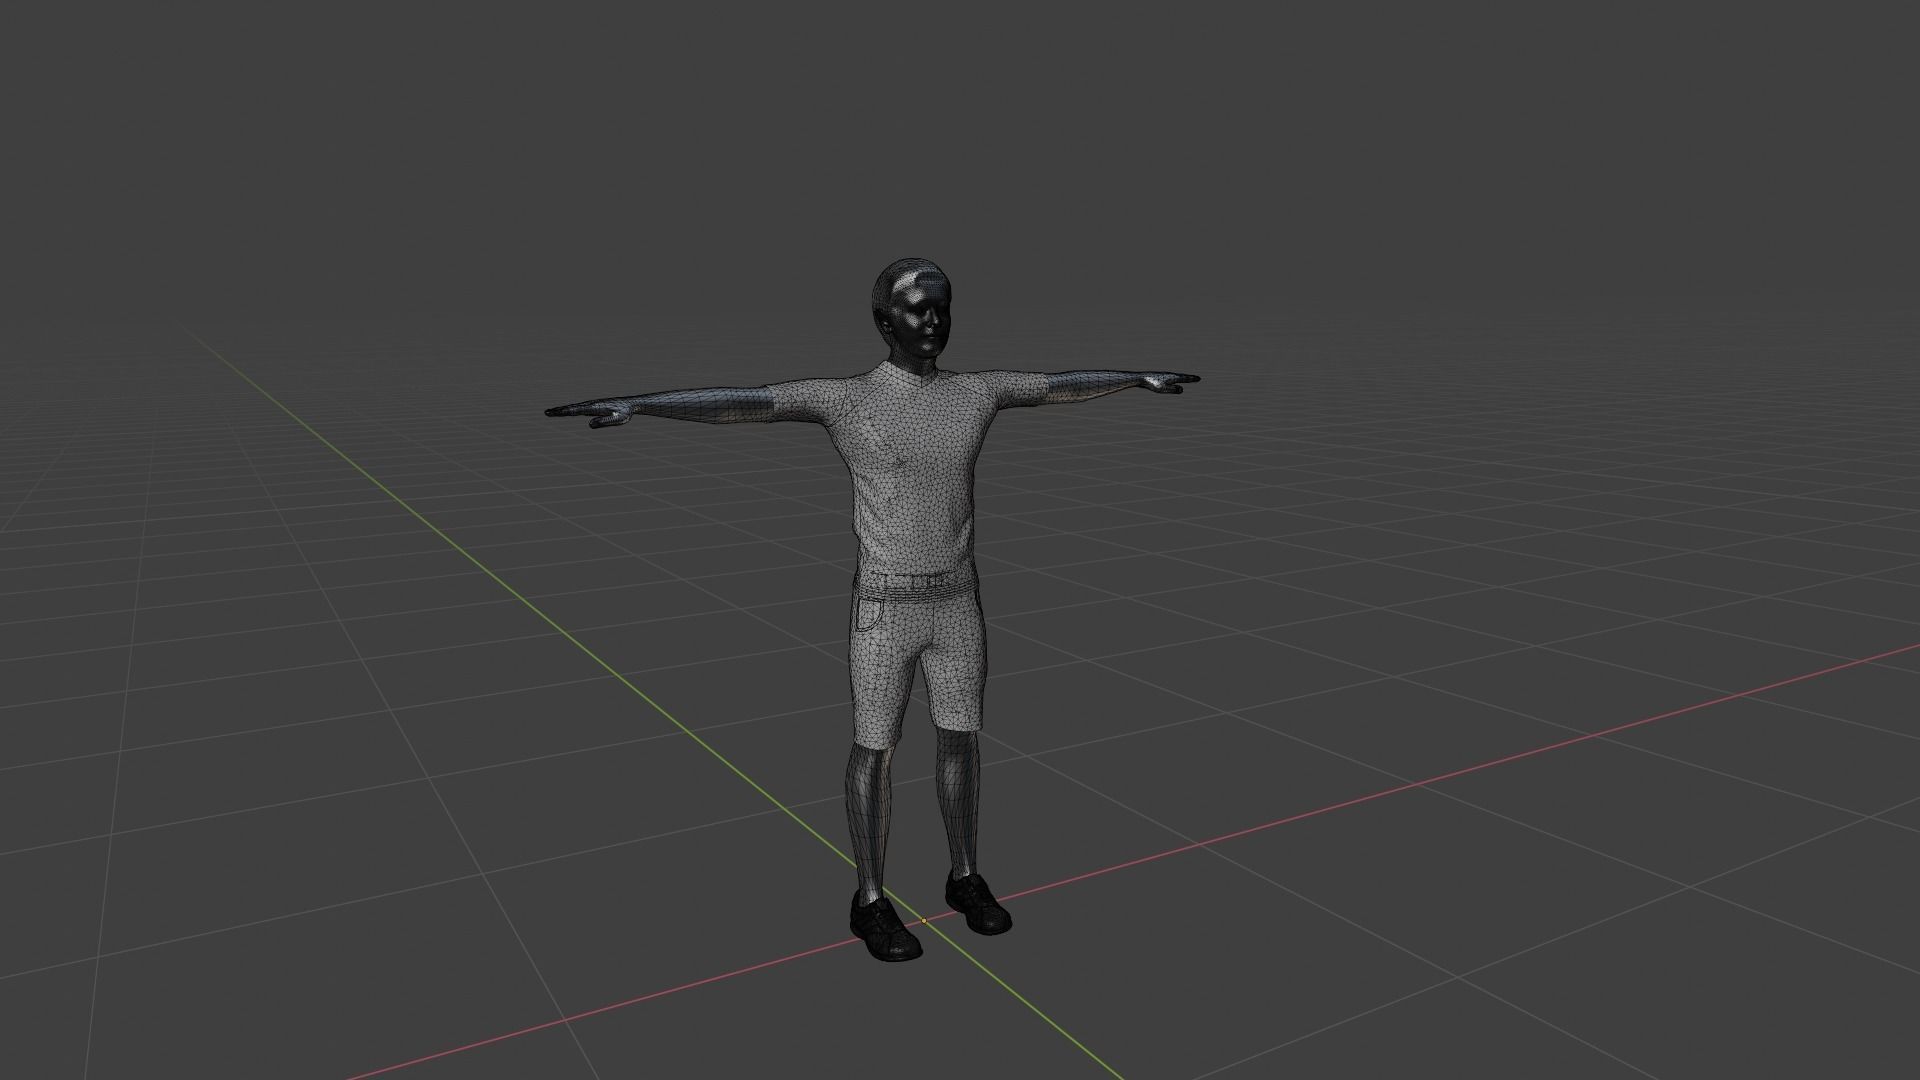1920x1080 pixels.
Task: Select the shorts mesh on the character
Action: [x=918, y=660]
